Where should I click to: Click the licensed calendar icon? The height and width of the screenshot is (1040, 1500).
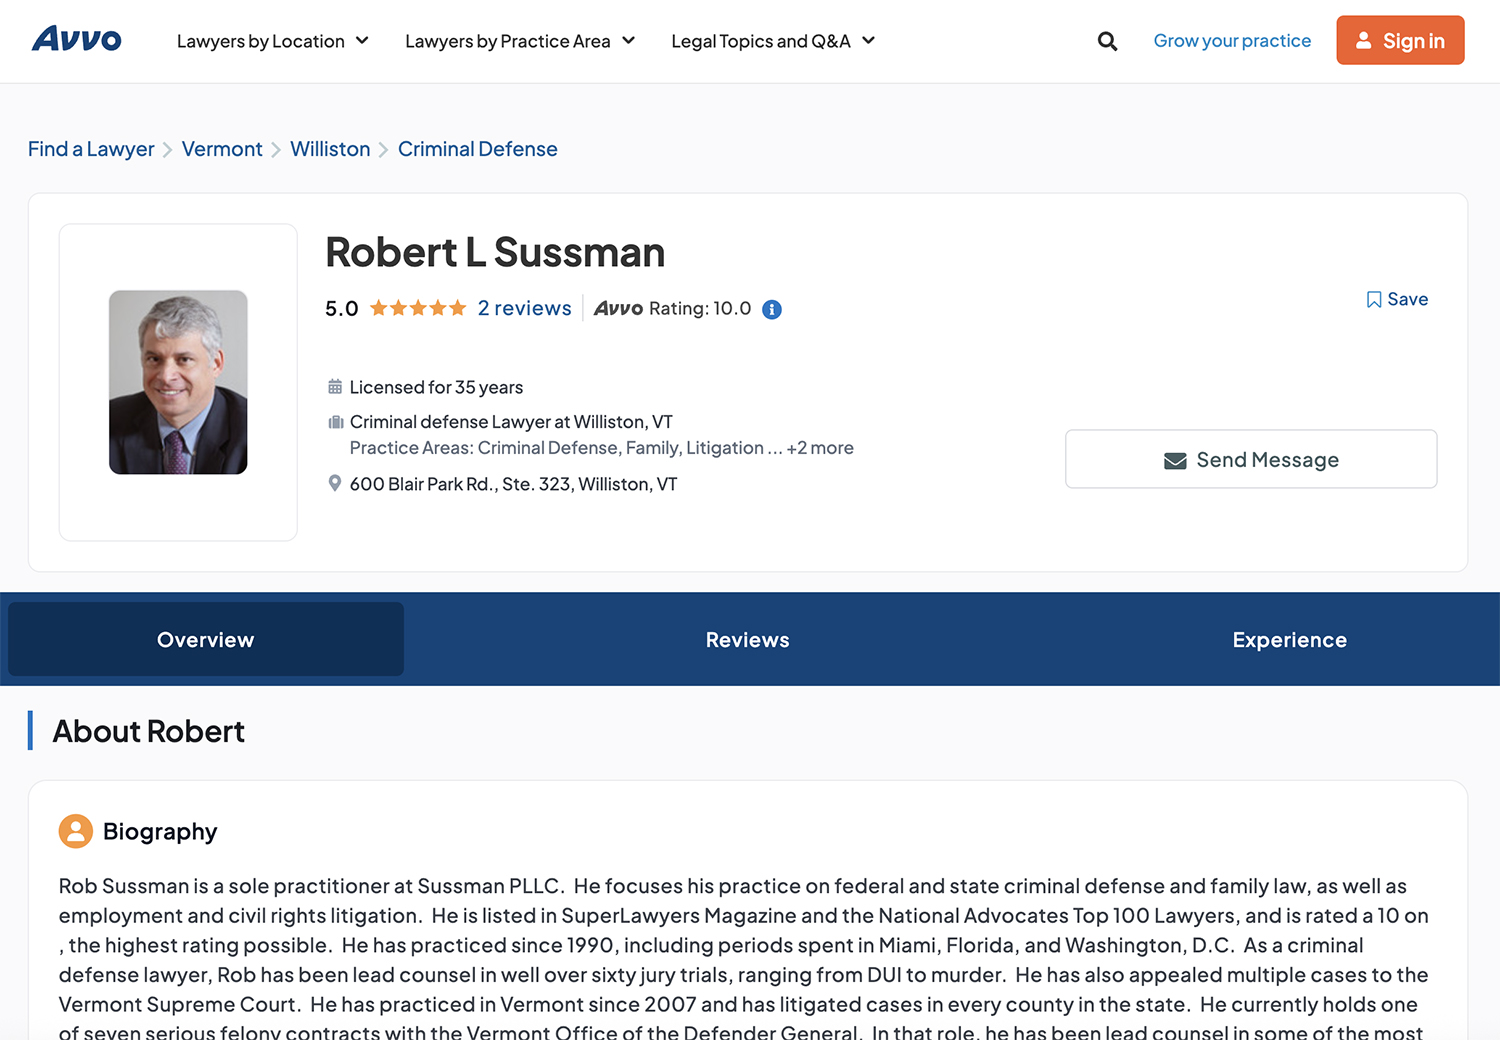(x=335, y=387)
